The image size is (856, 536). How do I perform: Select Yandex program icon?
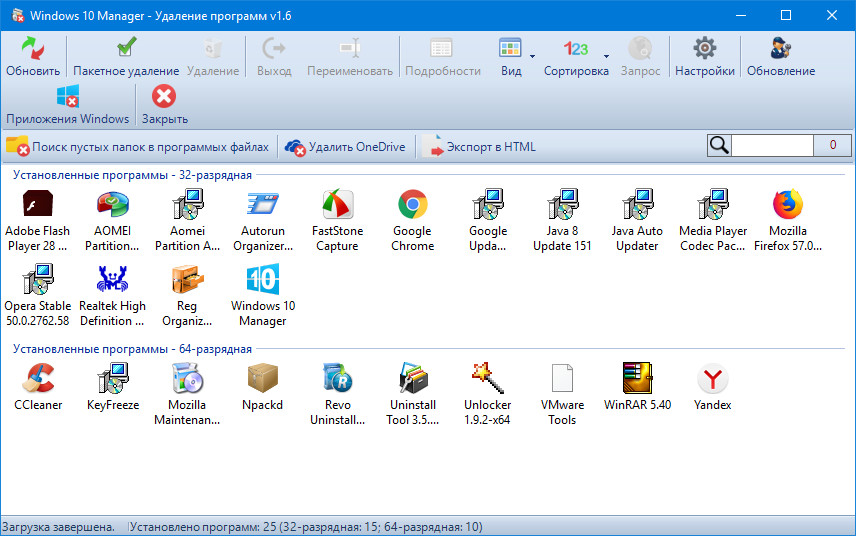pos(712,378)
